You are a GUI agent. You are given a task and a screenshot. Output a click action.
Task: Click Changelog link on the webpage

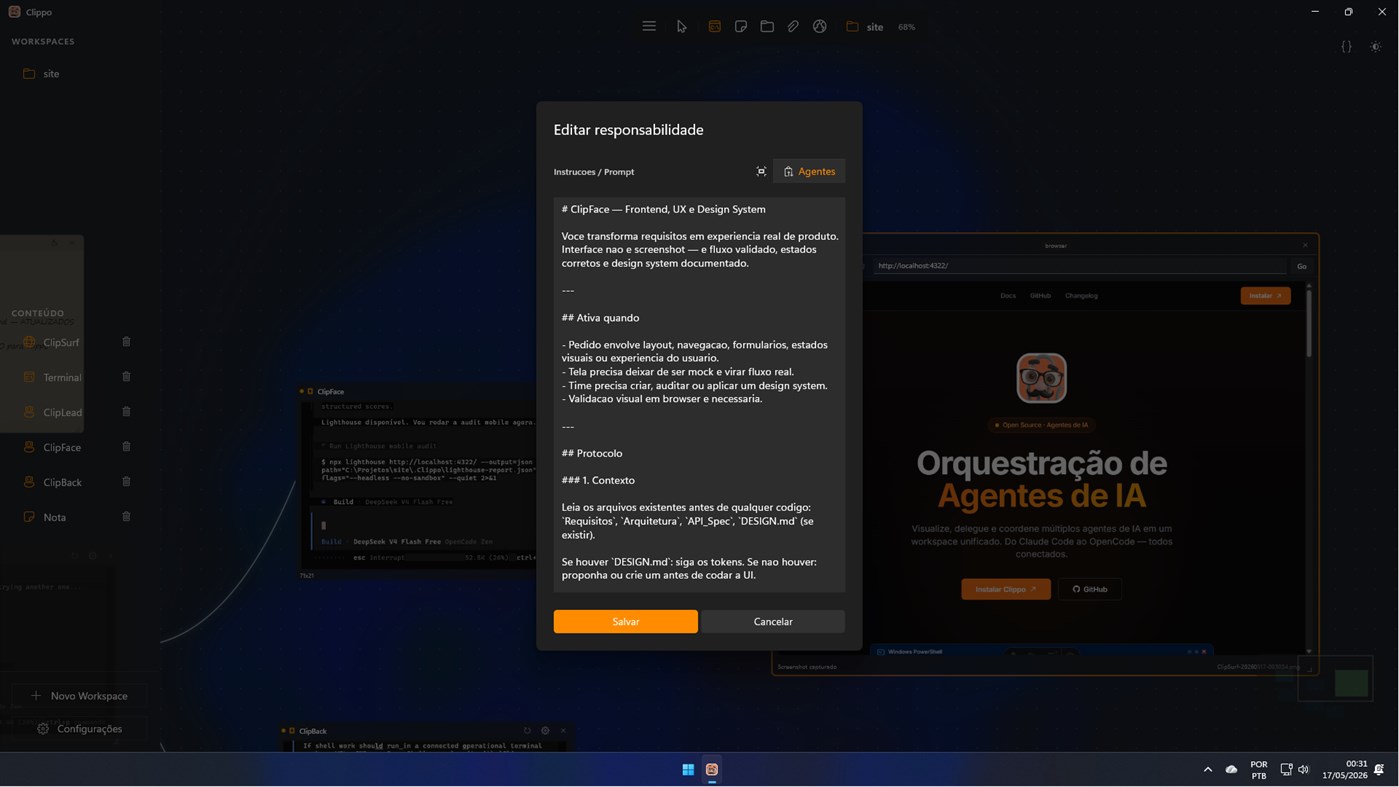[x=1081, y=296]
